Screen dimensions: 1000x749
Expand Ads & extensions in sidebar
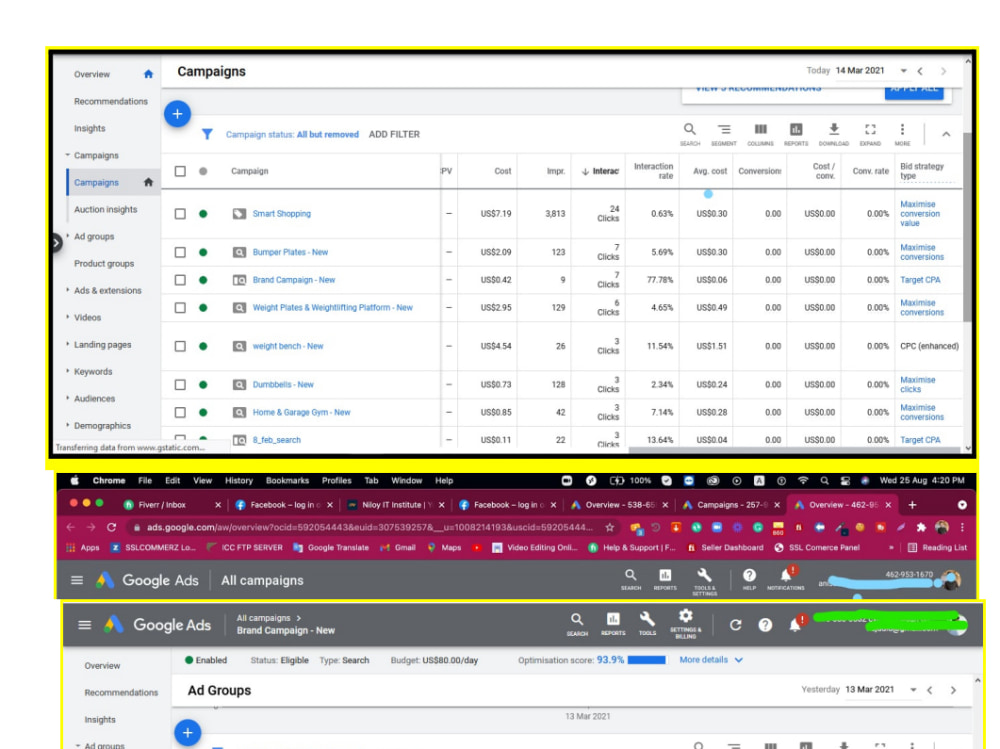point(68,290)
